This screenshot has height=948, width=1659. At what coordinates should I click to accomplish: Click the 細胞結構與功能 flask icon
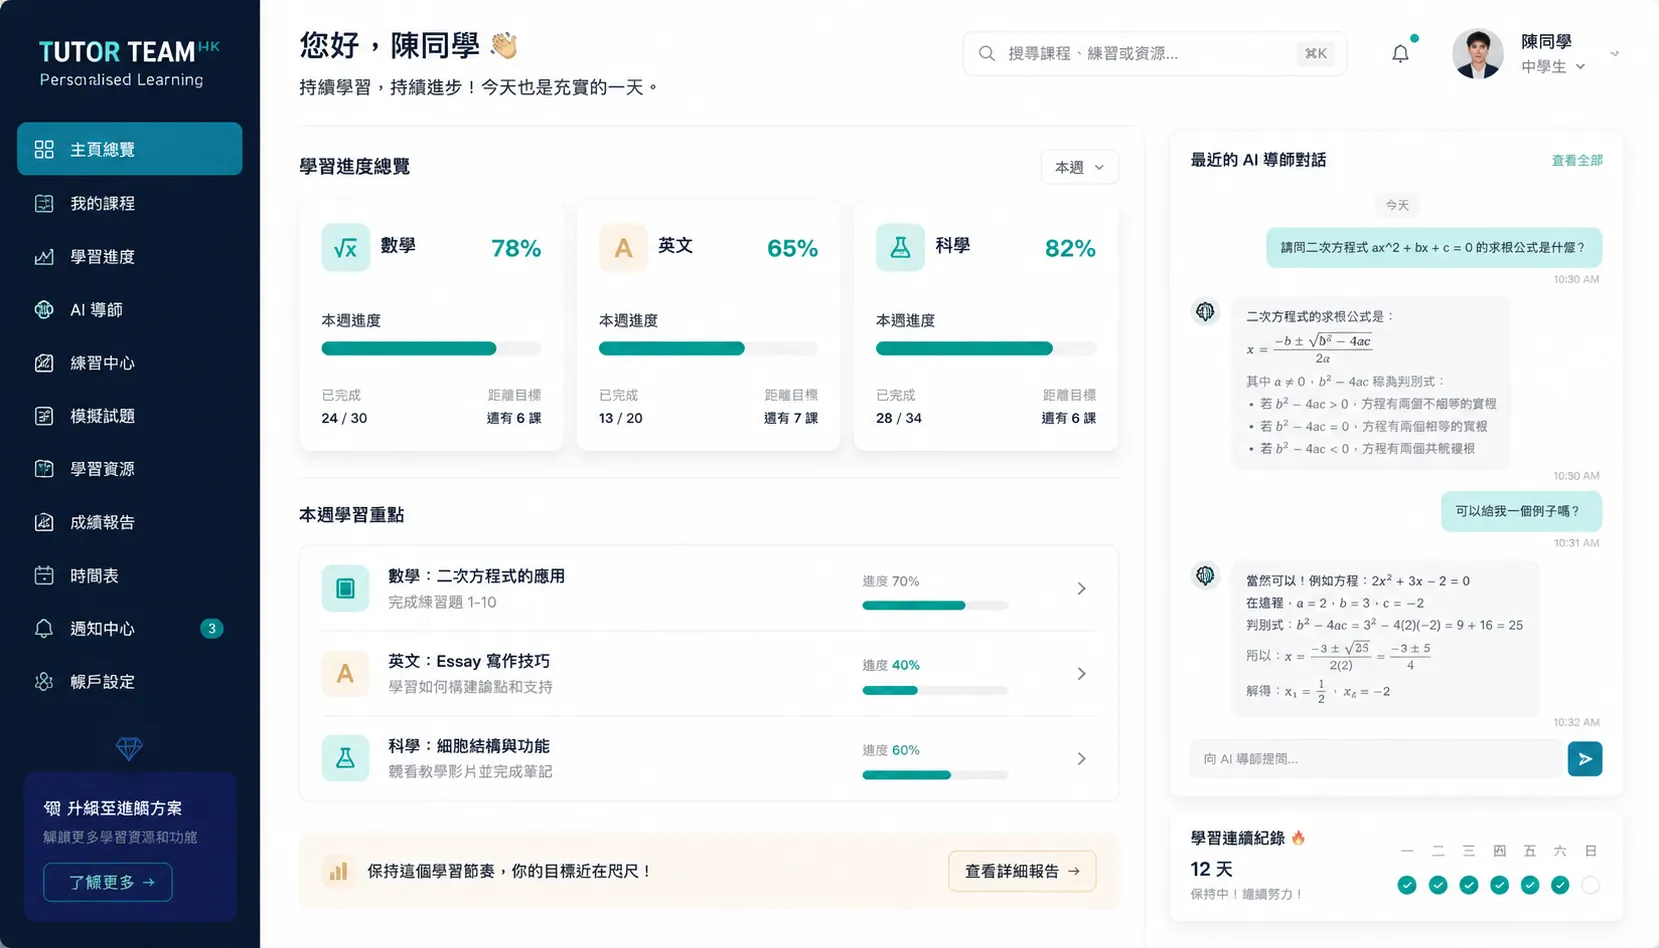[x=345, y=758]
